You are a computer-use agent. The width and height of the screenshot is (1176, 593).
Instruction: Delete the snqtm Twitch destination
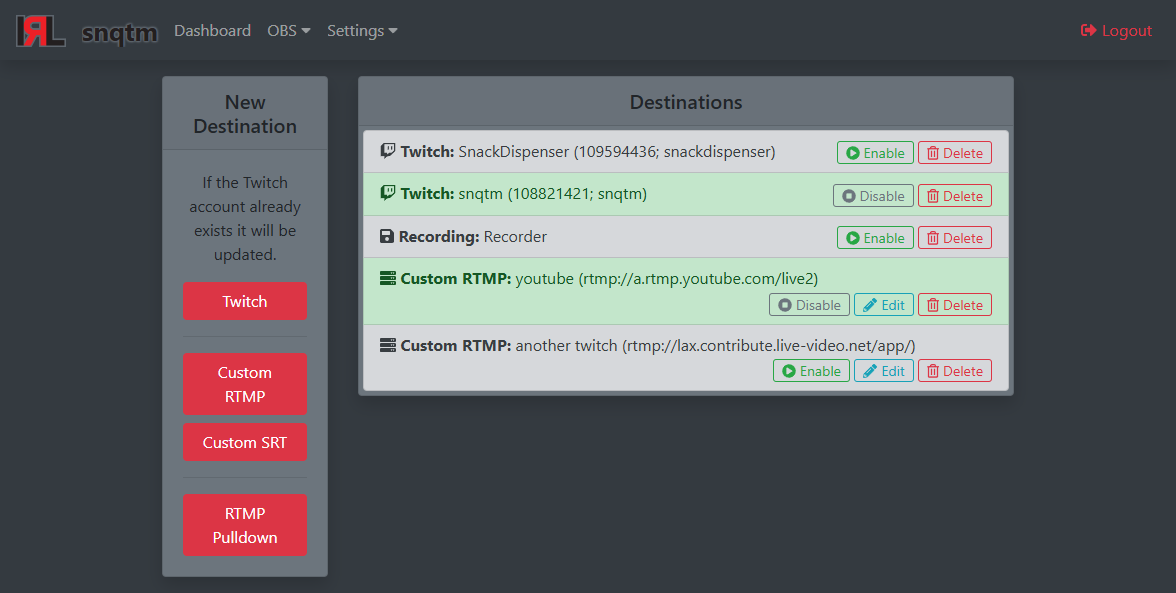(x=955, y=196)
